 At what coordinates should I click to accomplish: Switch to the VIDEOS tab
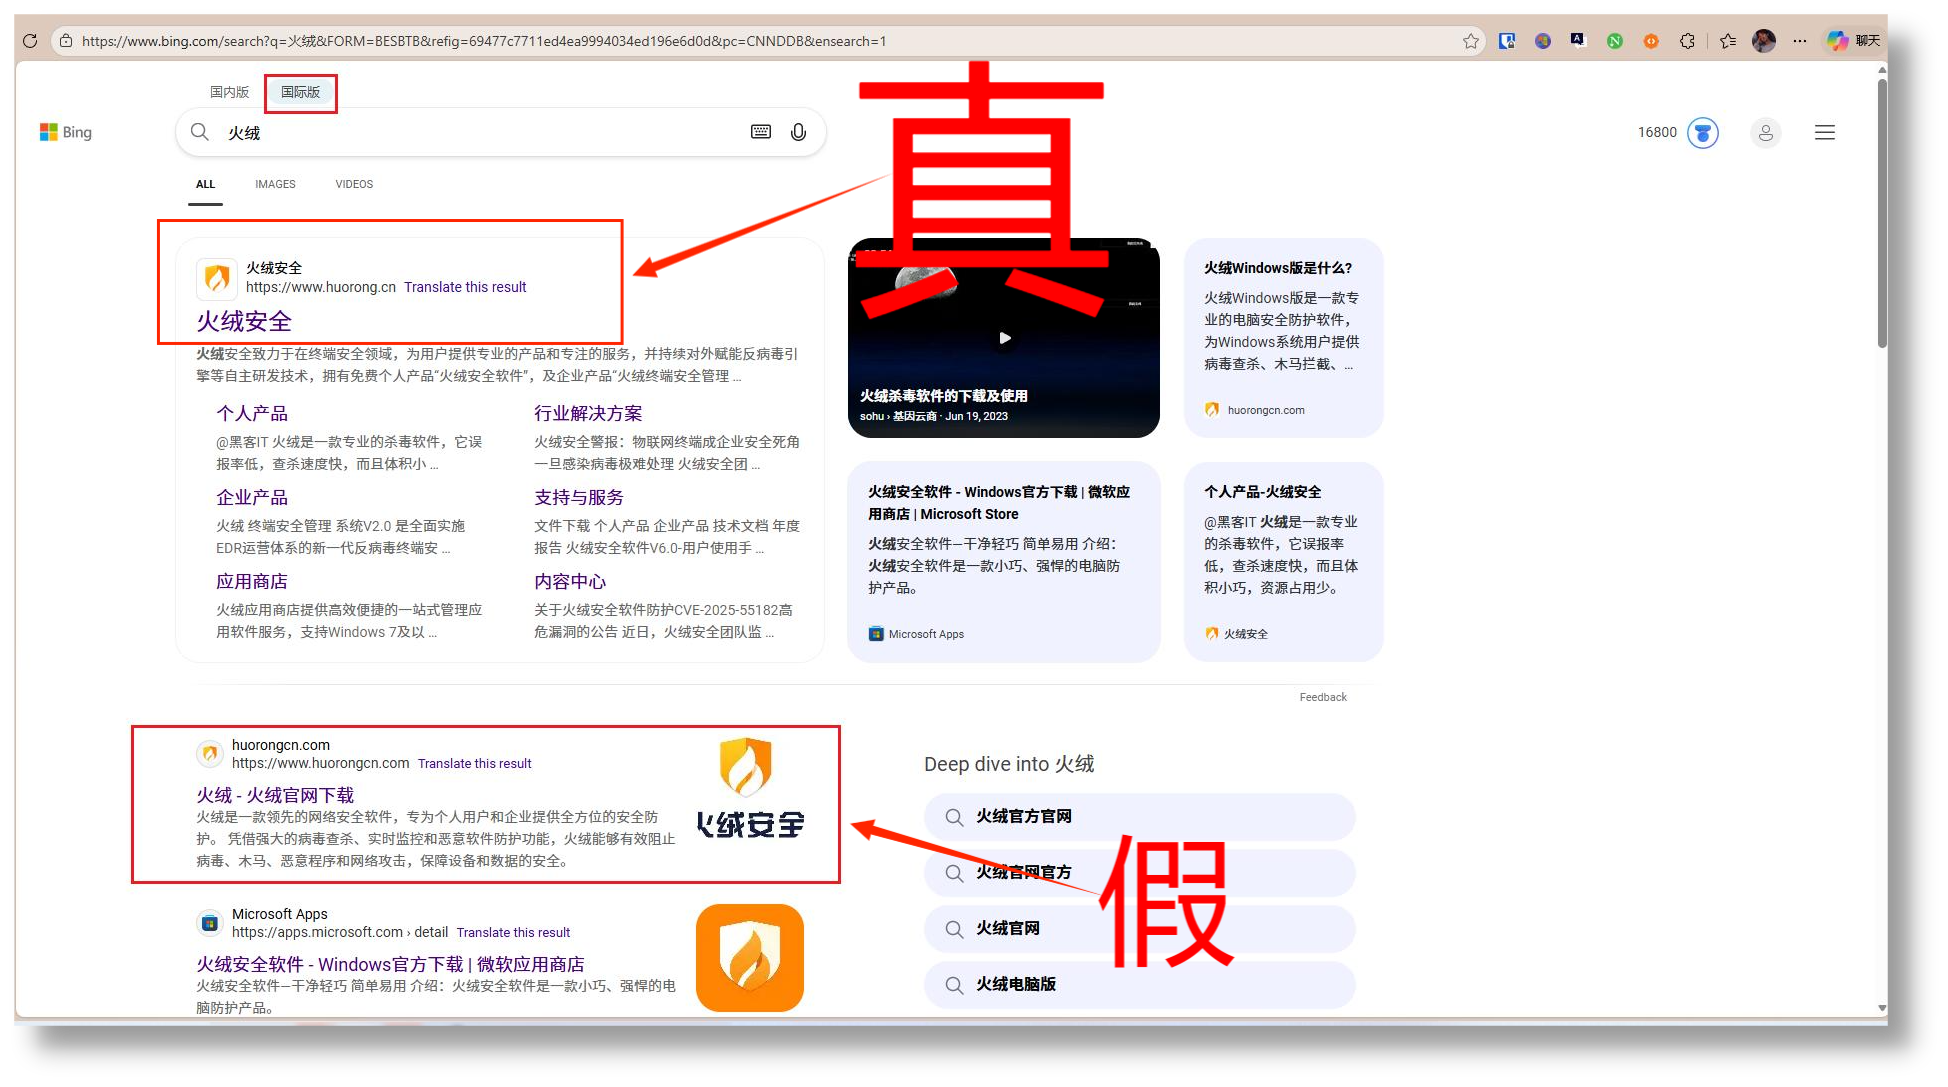click(x=353, y=183)
